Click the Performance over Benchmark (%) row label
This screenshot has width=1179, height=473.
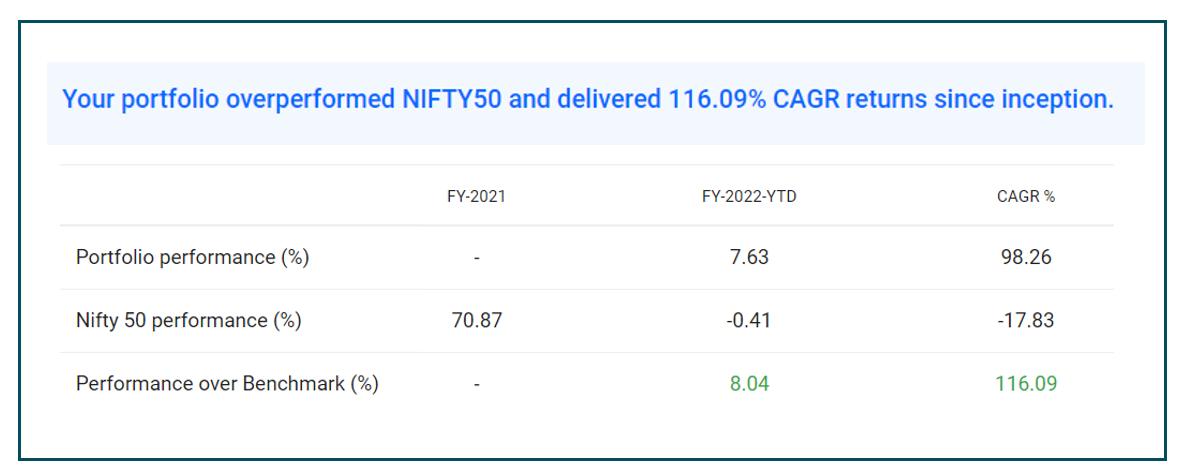[x=227, y=384]
